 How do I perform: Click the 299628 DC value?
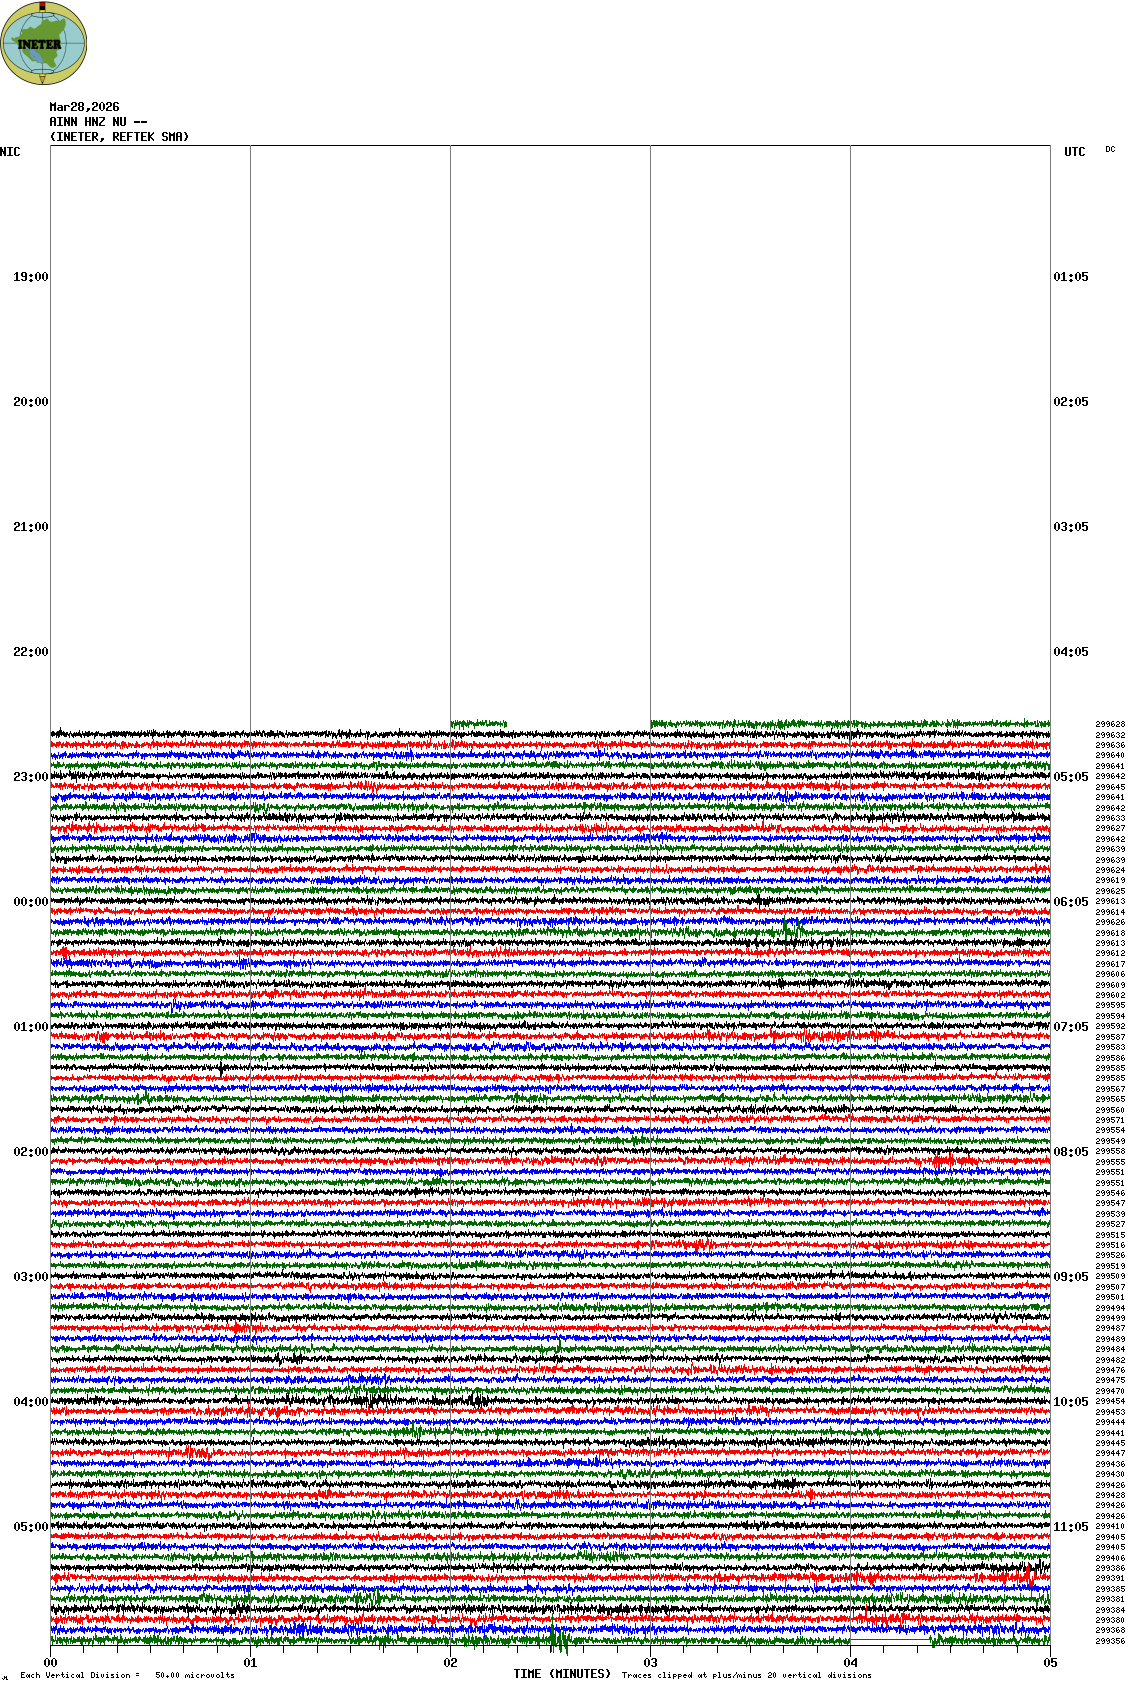[1110, 724]
